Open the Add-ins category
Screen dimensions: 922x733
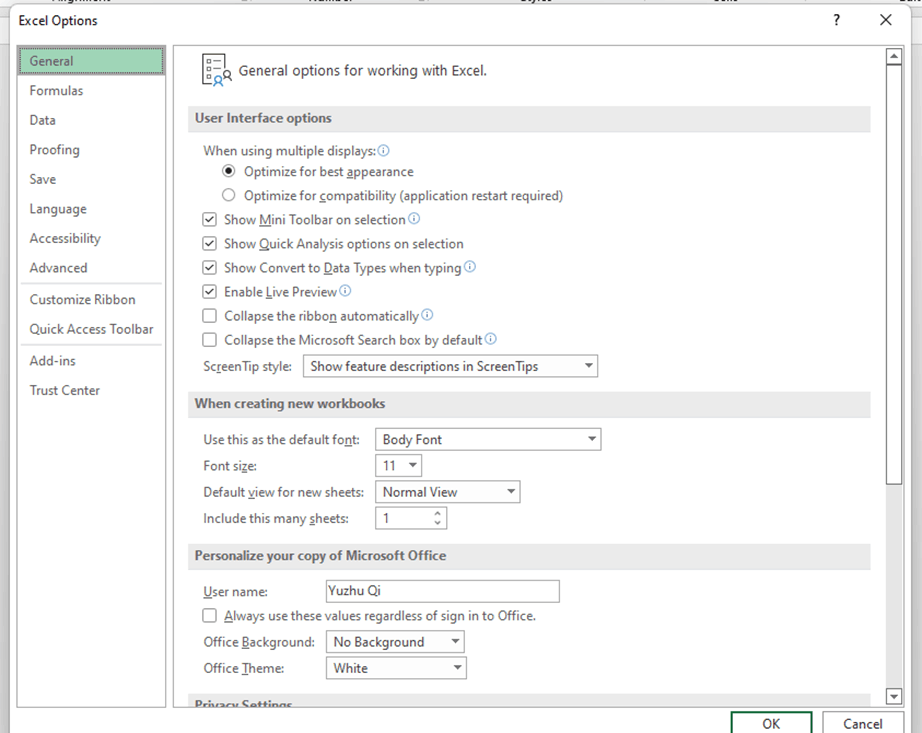(91, 360)
